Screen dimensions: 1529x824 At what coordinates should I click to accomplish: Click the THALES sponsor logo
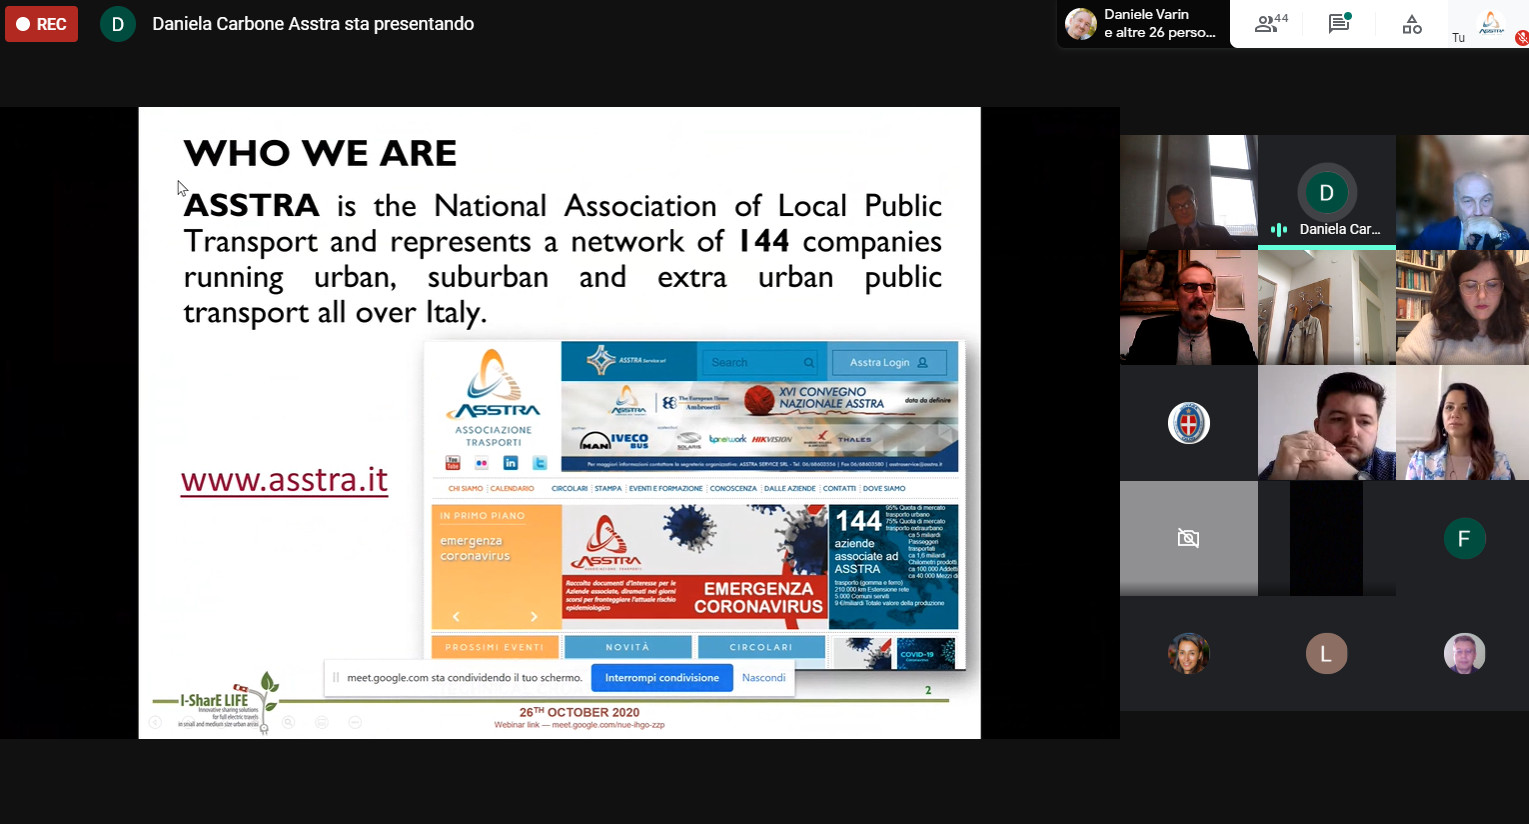tap(854, 439)
